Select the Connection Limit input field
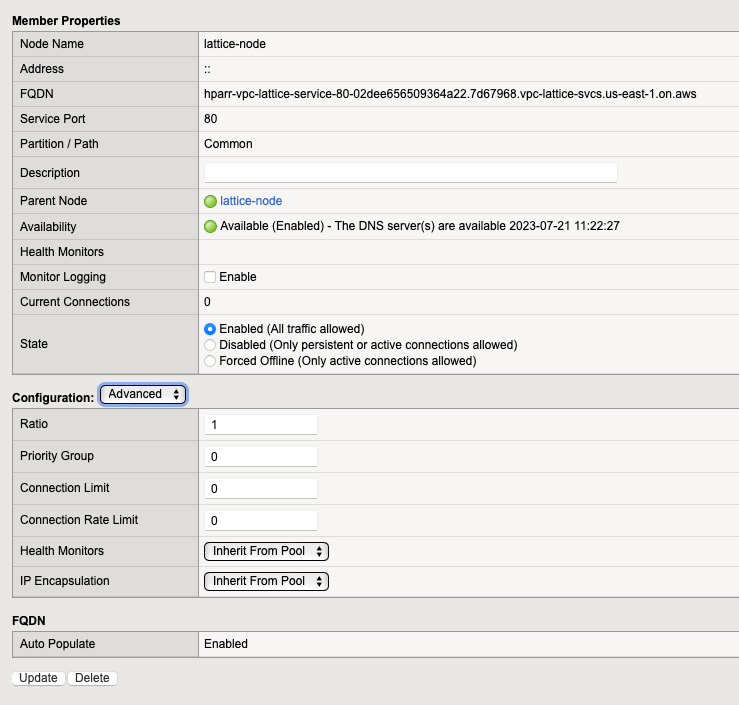Image resolution: width=739 pixels, height=705 pixels. tap(260, 489)
